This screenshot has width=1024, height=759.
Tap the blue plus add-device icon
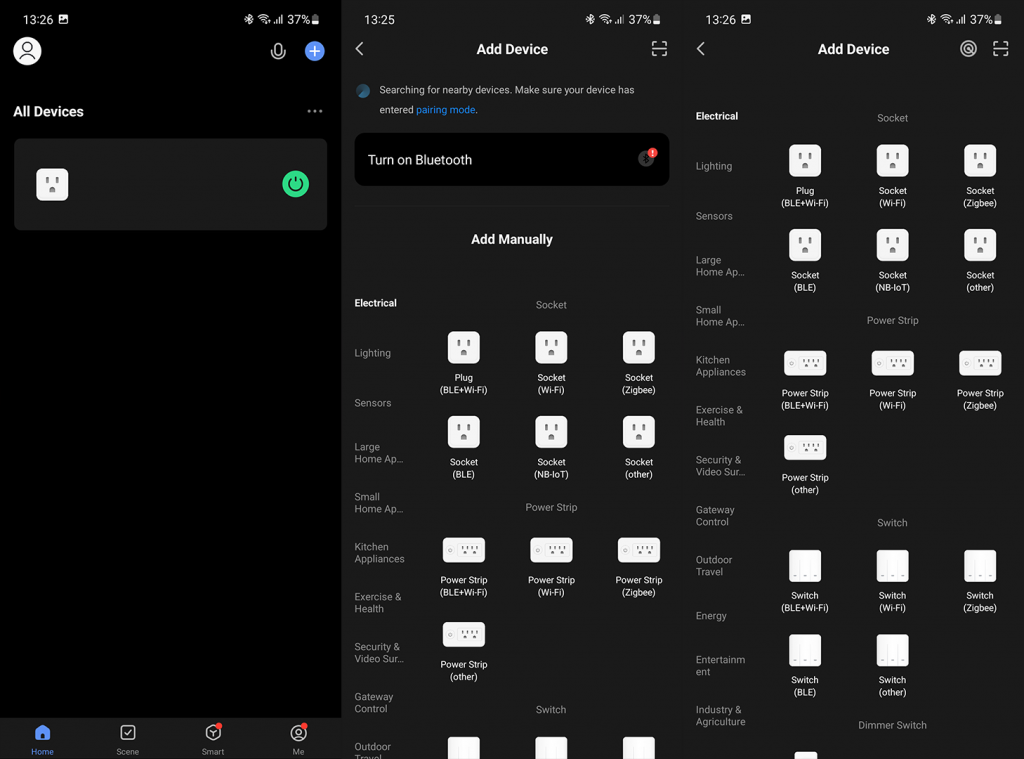315,51
